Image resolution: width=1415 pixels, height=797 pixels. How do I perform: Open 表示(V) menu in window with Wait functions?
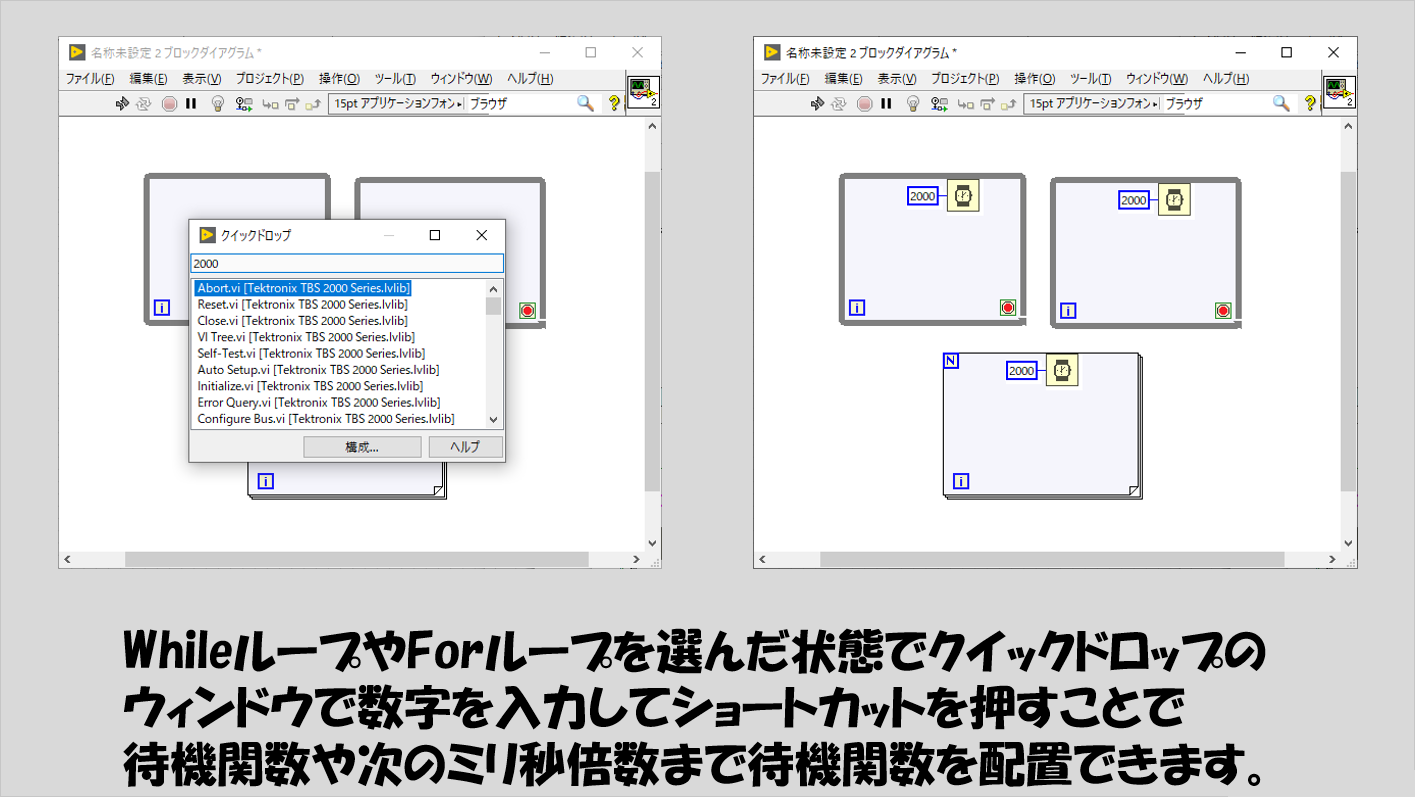897,79
